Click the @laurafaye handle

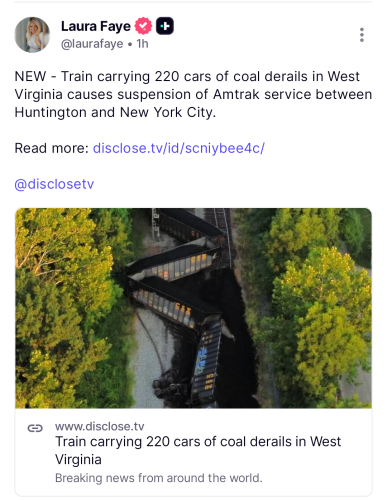pyautogui.click(x=92, y=44)
